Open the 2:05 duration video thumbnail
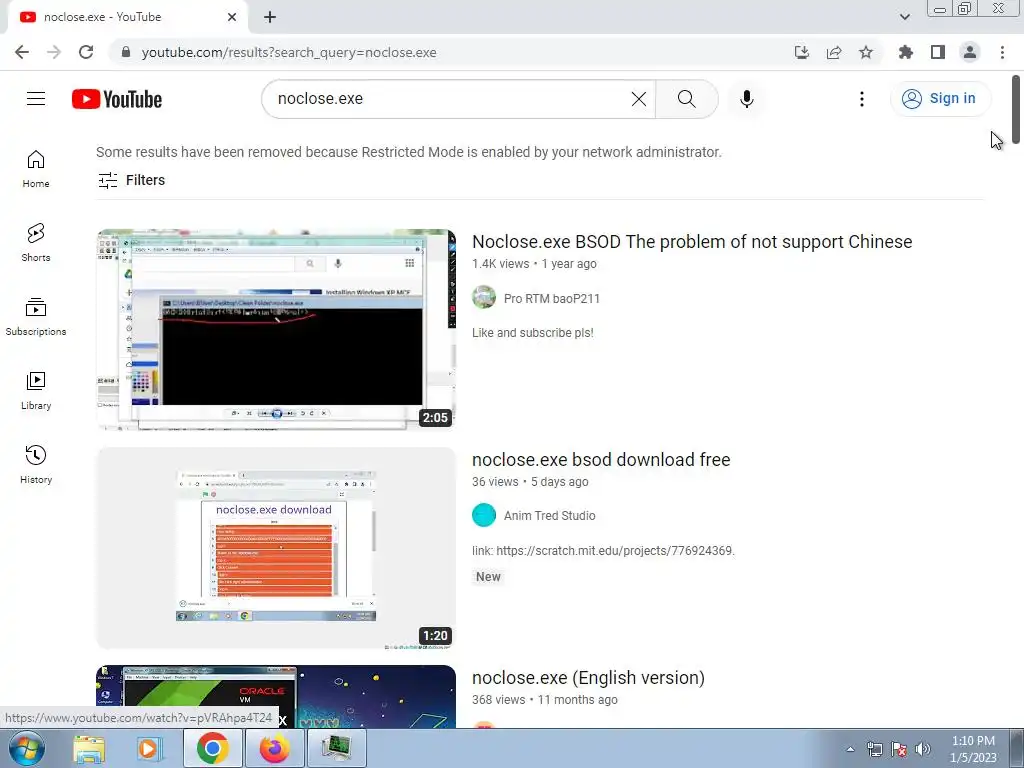 (x=276, y=330)
